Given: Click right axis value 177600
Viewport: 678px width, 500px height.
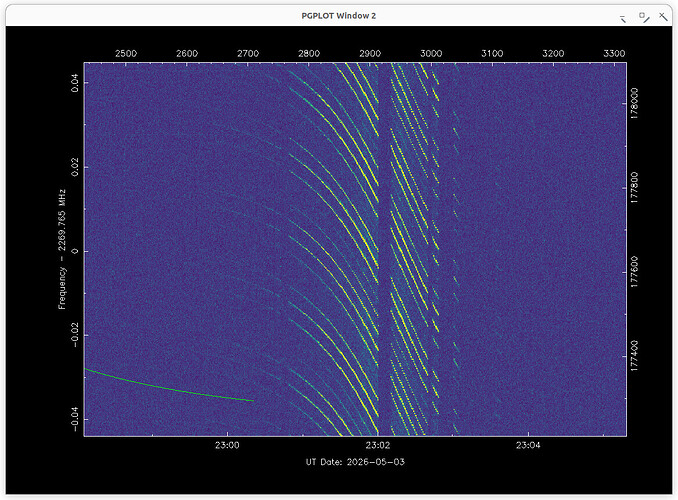Looking at the screenshot, I should [634, 272].
